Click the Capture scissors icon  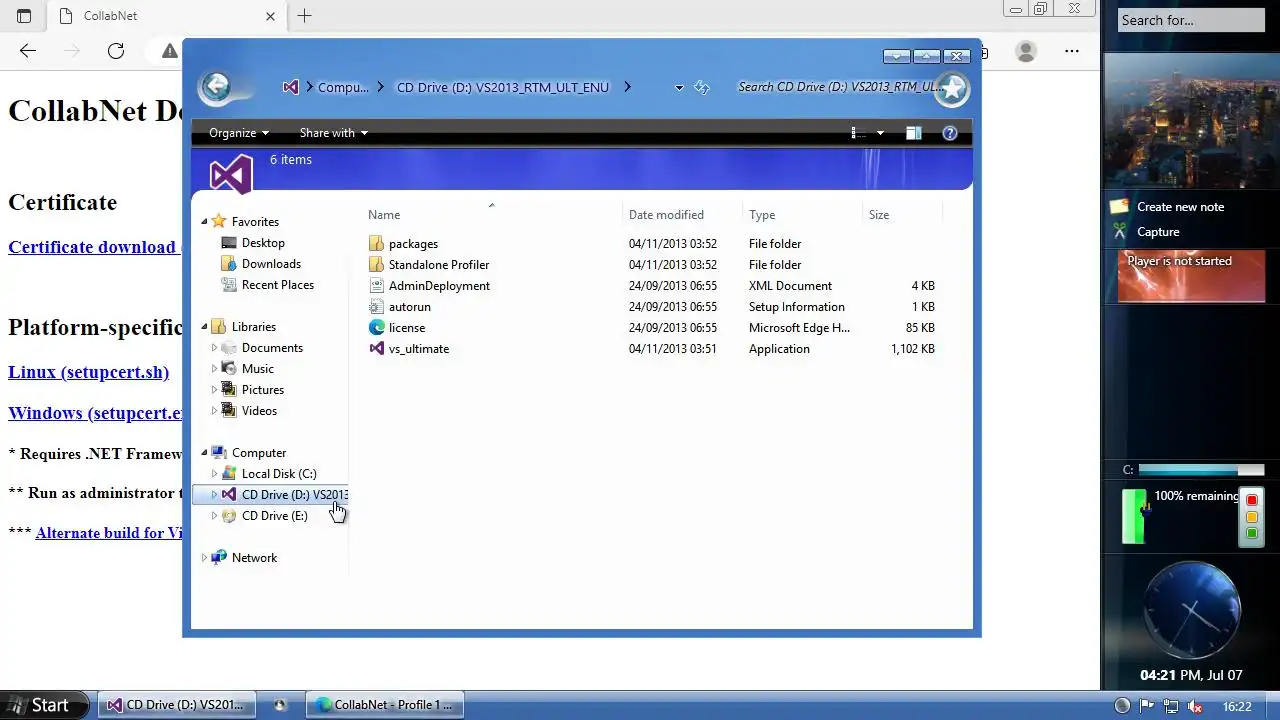(x=1119, y=232)
